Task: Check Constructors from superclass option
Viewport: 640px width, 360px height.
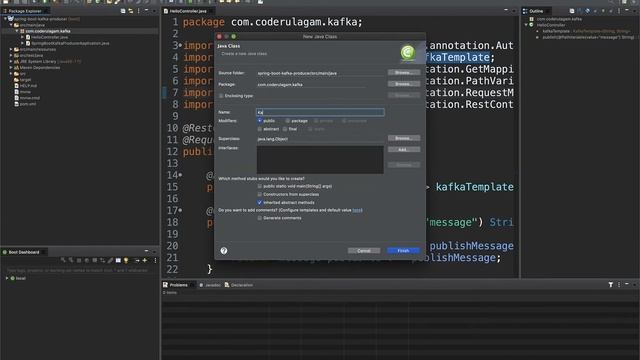Action: pyautogui.click(x=260, y=194)
